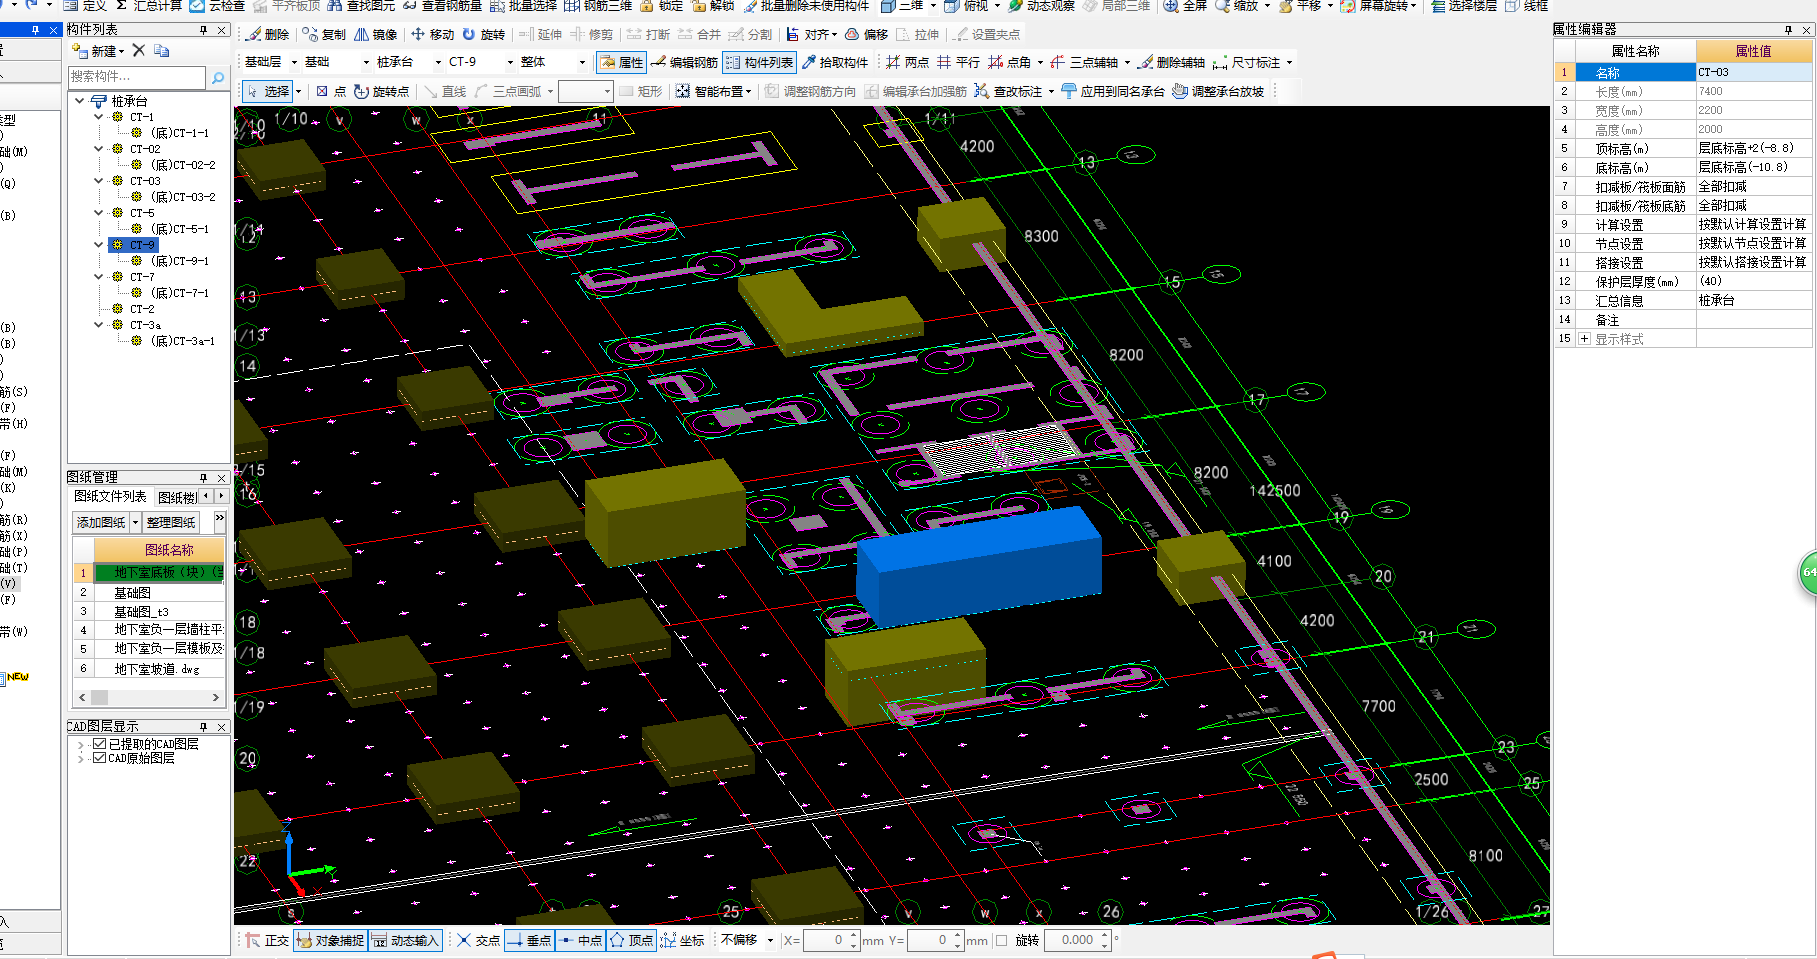
Task: Click search magnifier in component list
Action: tap(217, 77)
